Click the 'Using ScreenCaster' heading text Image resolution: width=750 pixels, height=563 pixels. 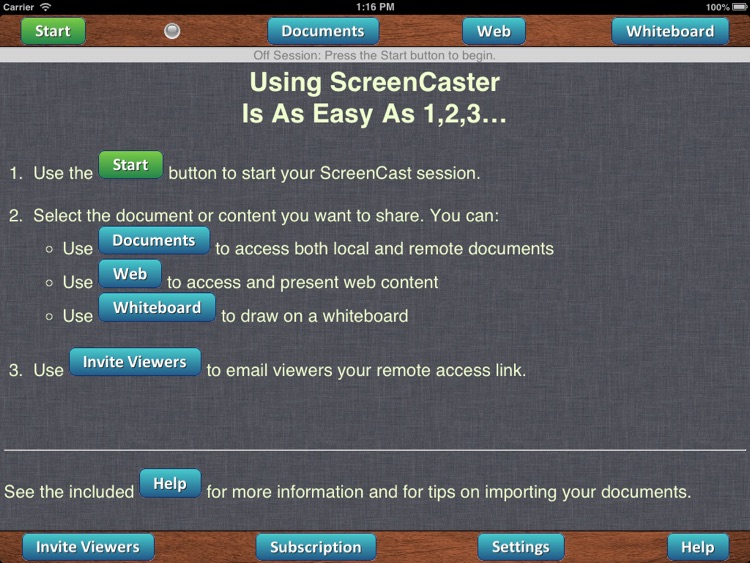pos(375,82)
